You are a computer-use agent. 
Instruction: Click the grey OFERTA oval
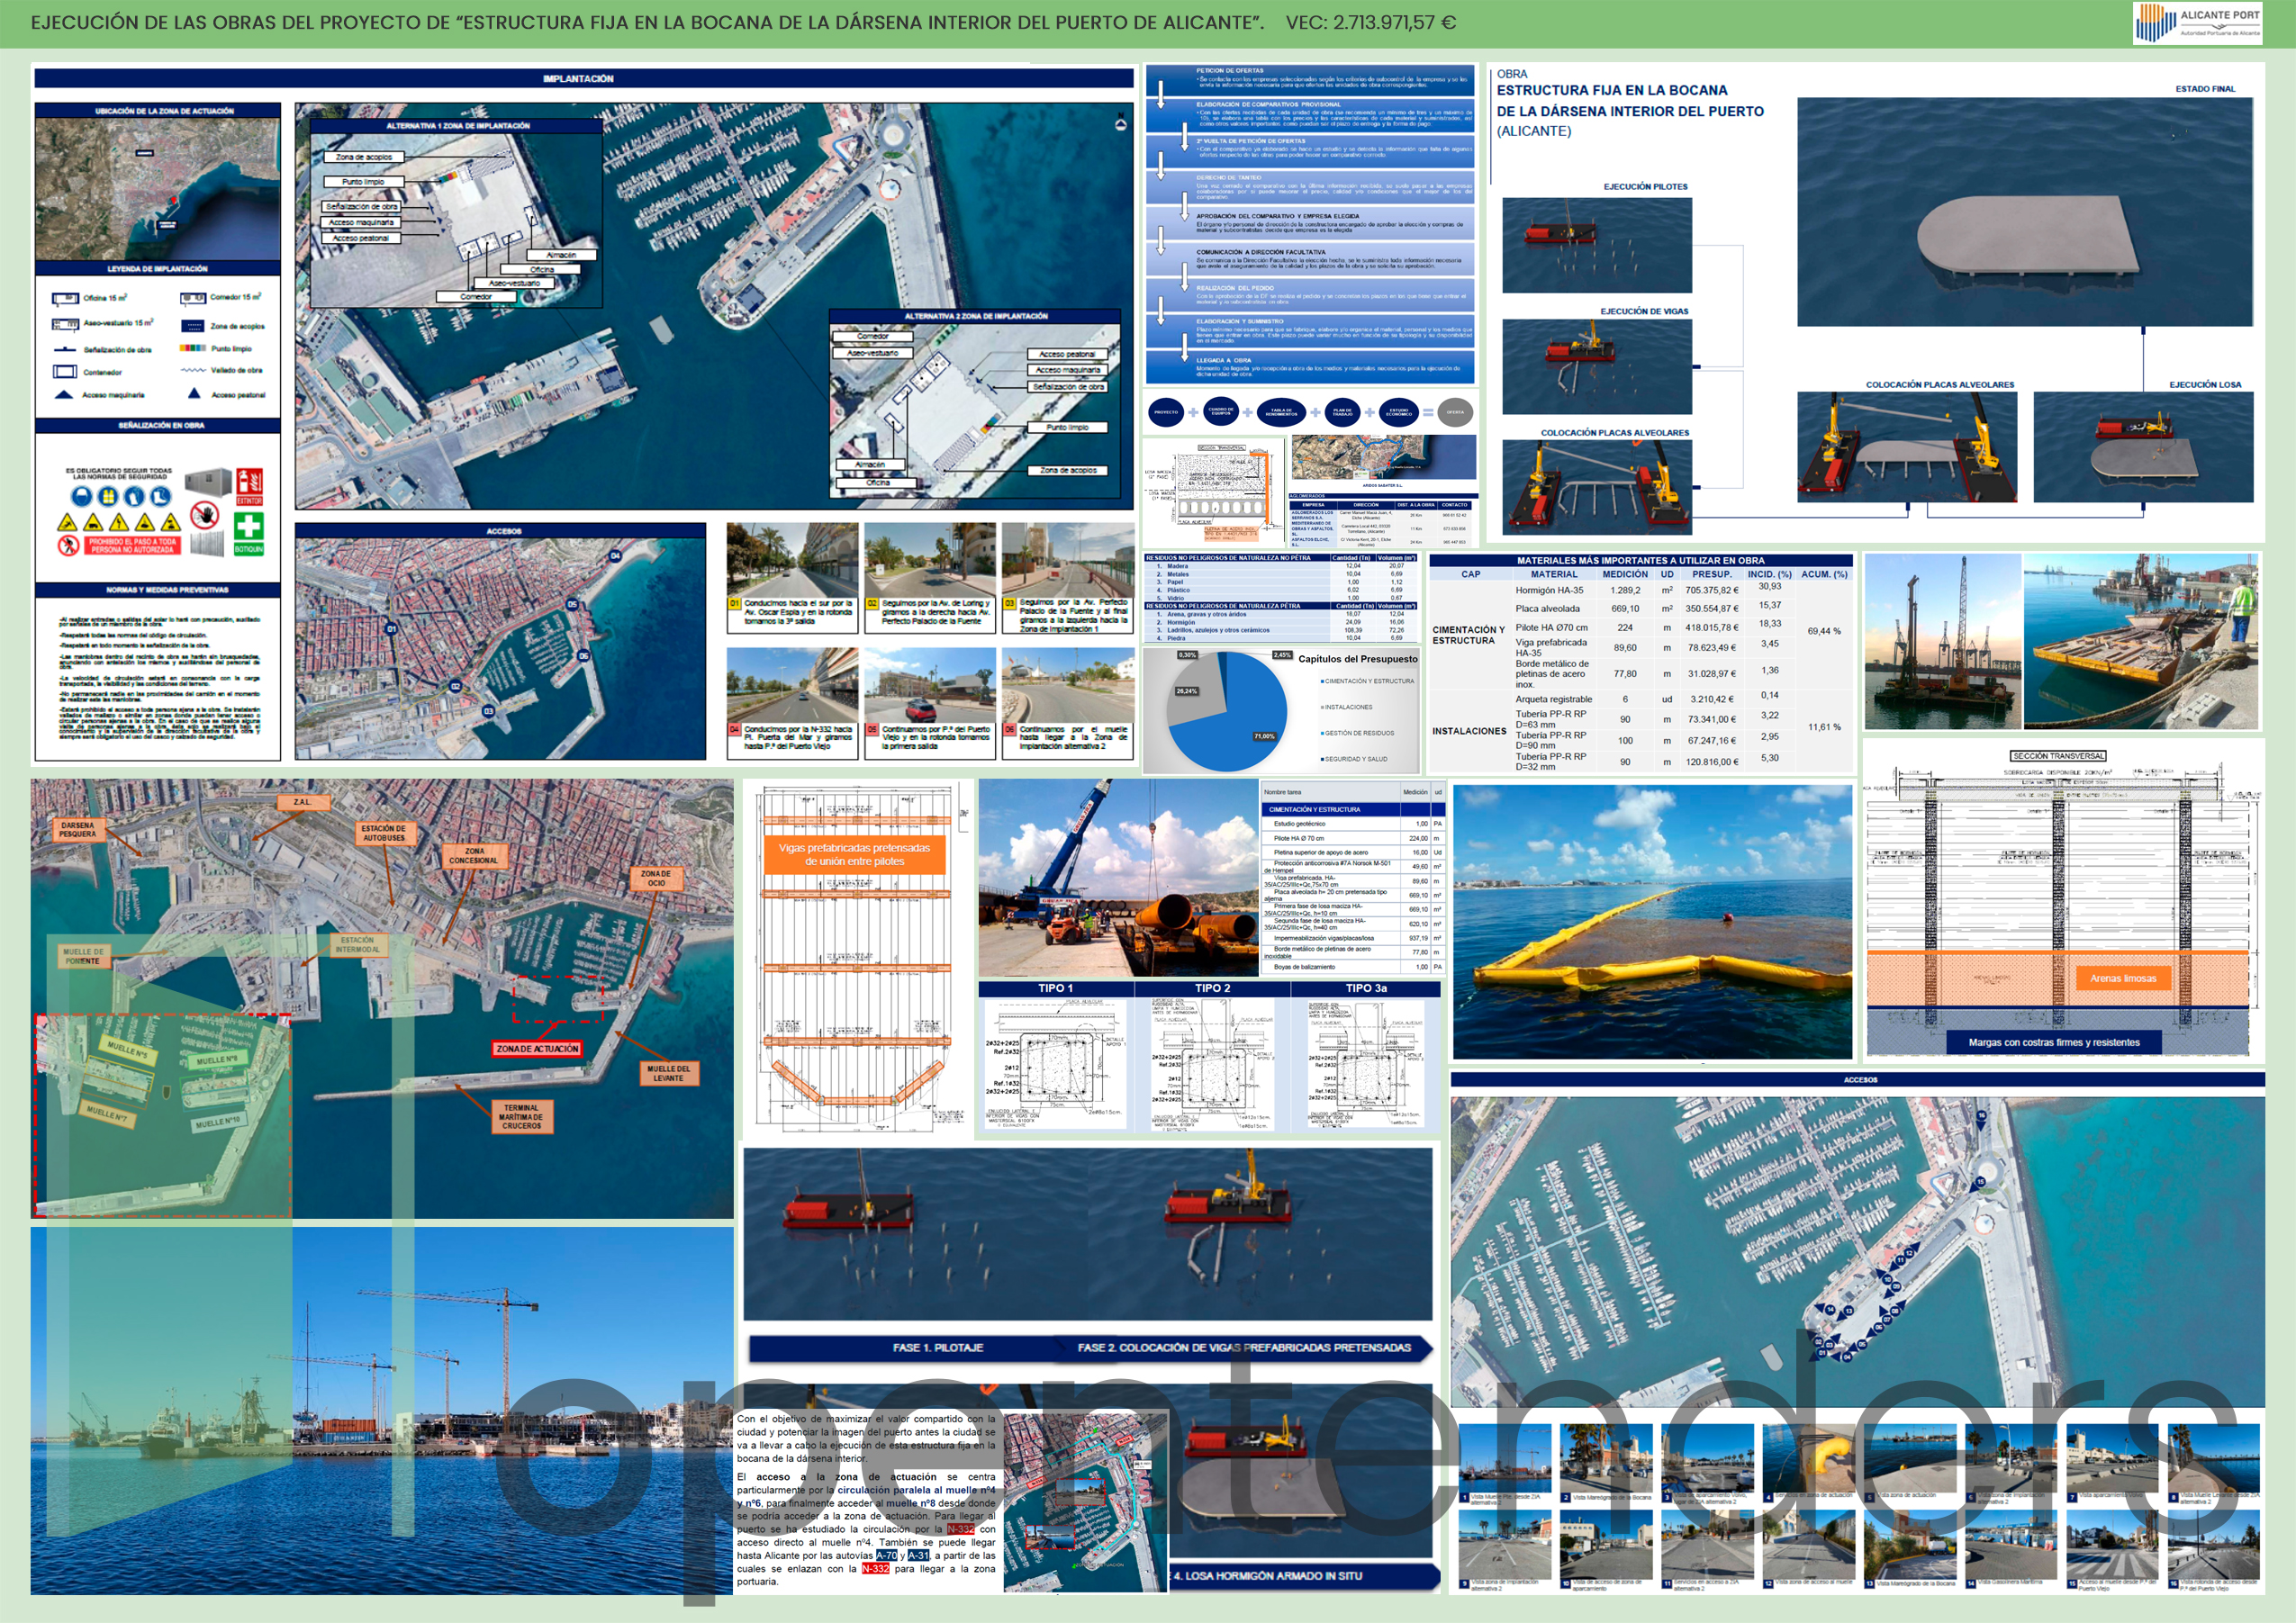(x=1455, y=412)
